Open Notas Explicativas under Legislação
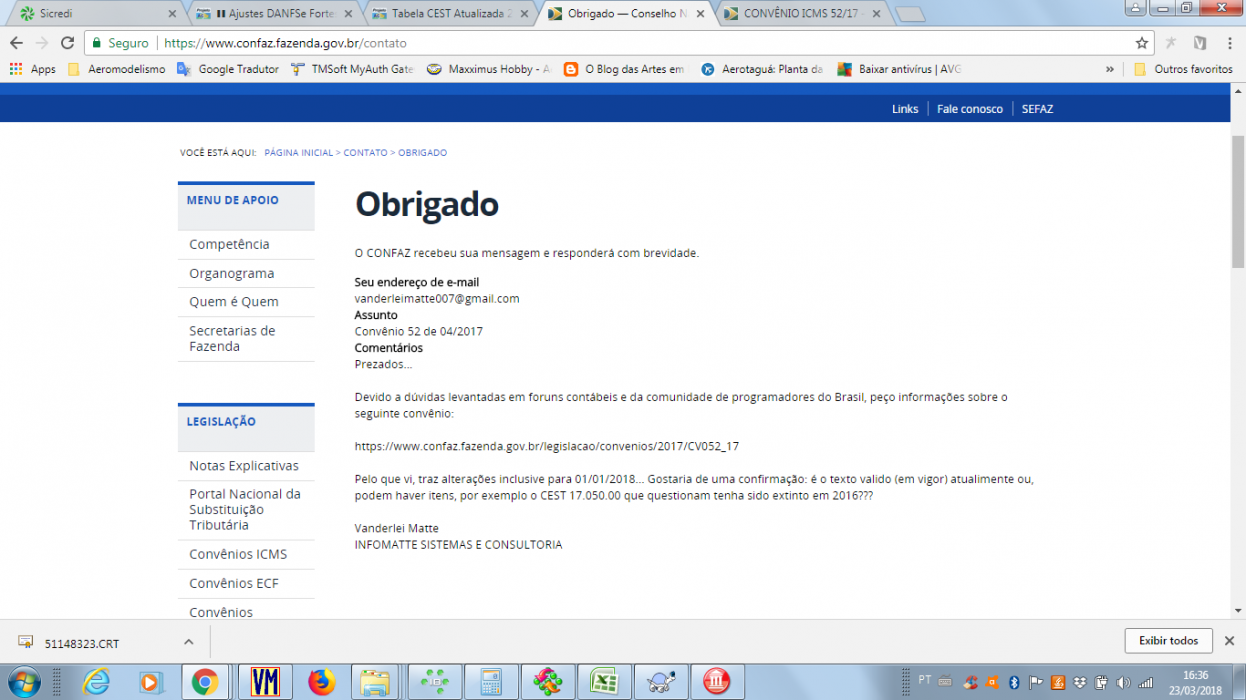1246x700 pixels. 244,466
